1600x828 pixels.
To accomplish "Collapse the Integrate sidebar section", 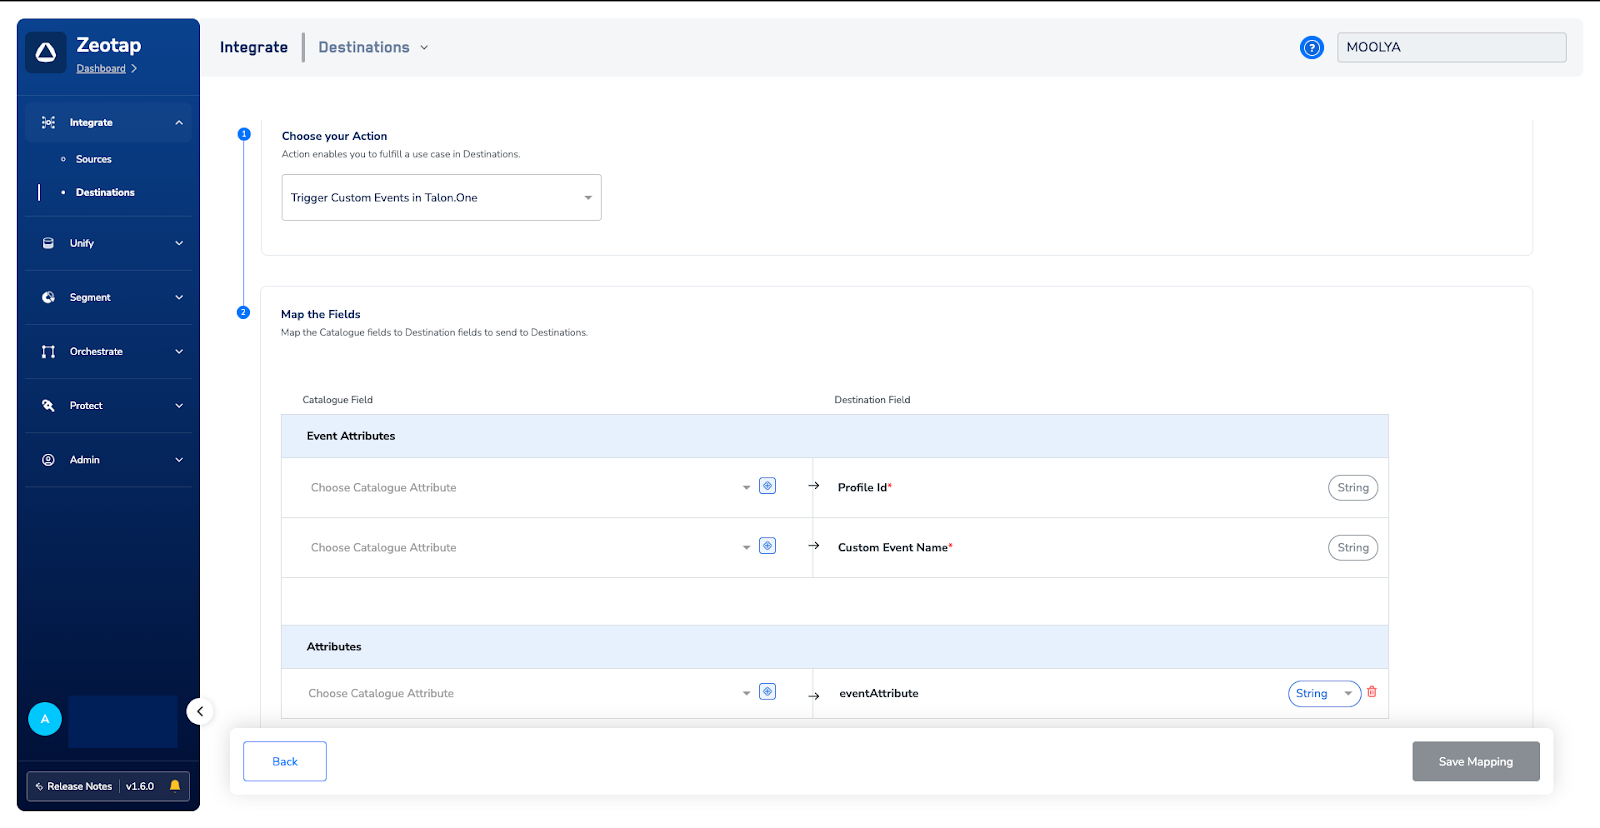I will pos(179,123).
